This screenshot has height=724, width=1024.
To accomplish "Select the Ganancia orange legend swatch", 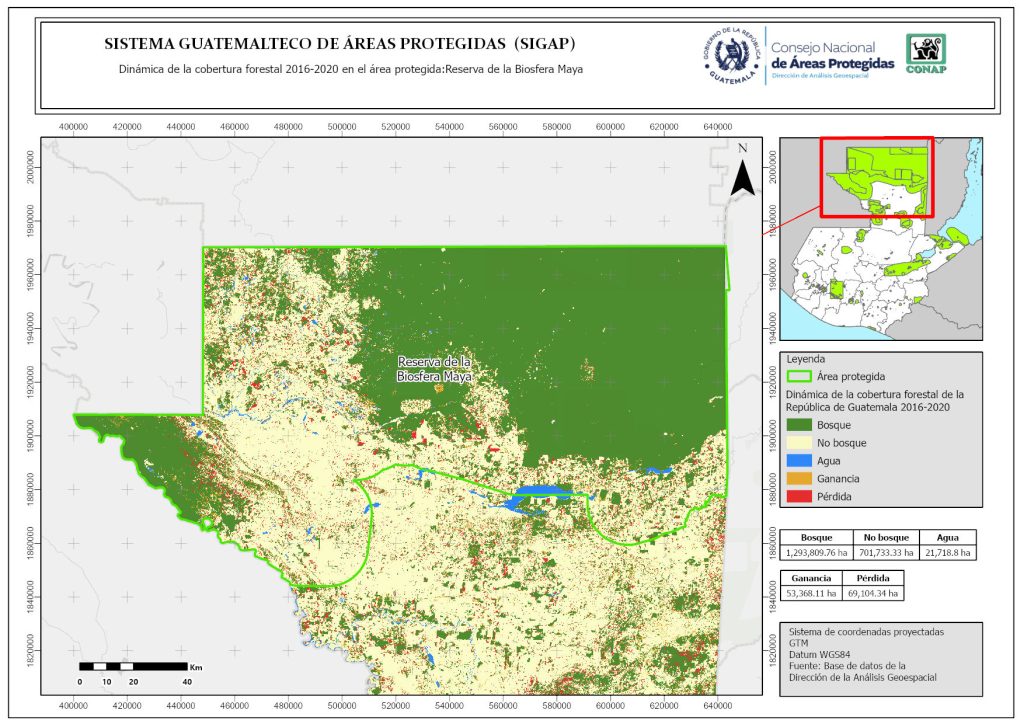I will coord(799,478).
